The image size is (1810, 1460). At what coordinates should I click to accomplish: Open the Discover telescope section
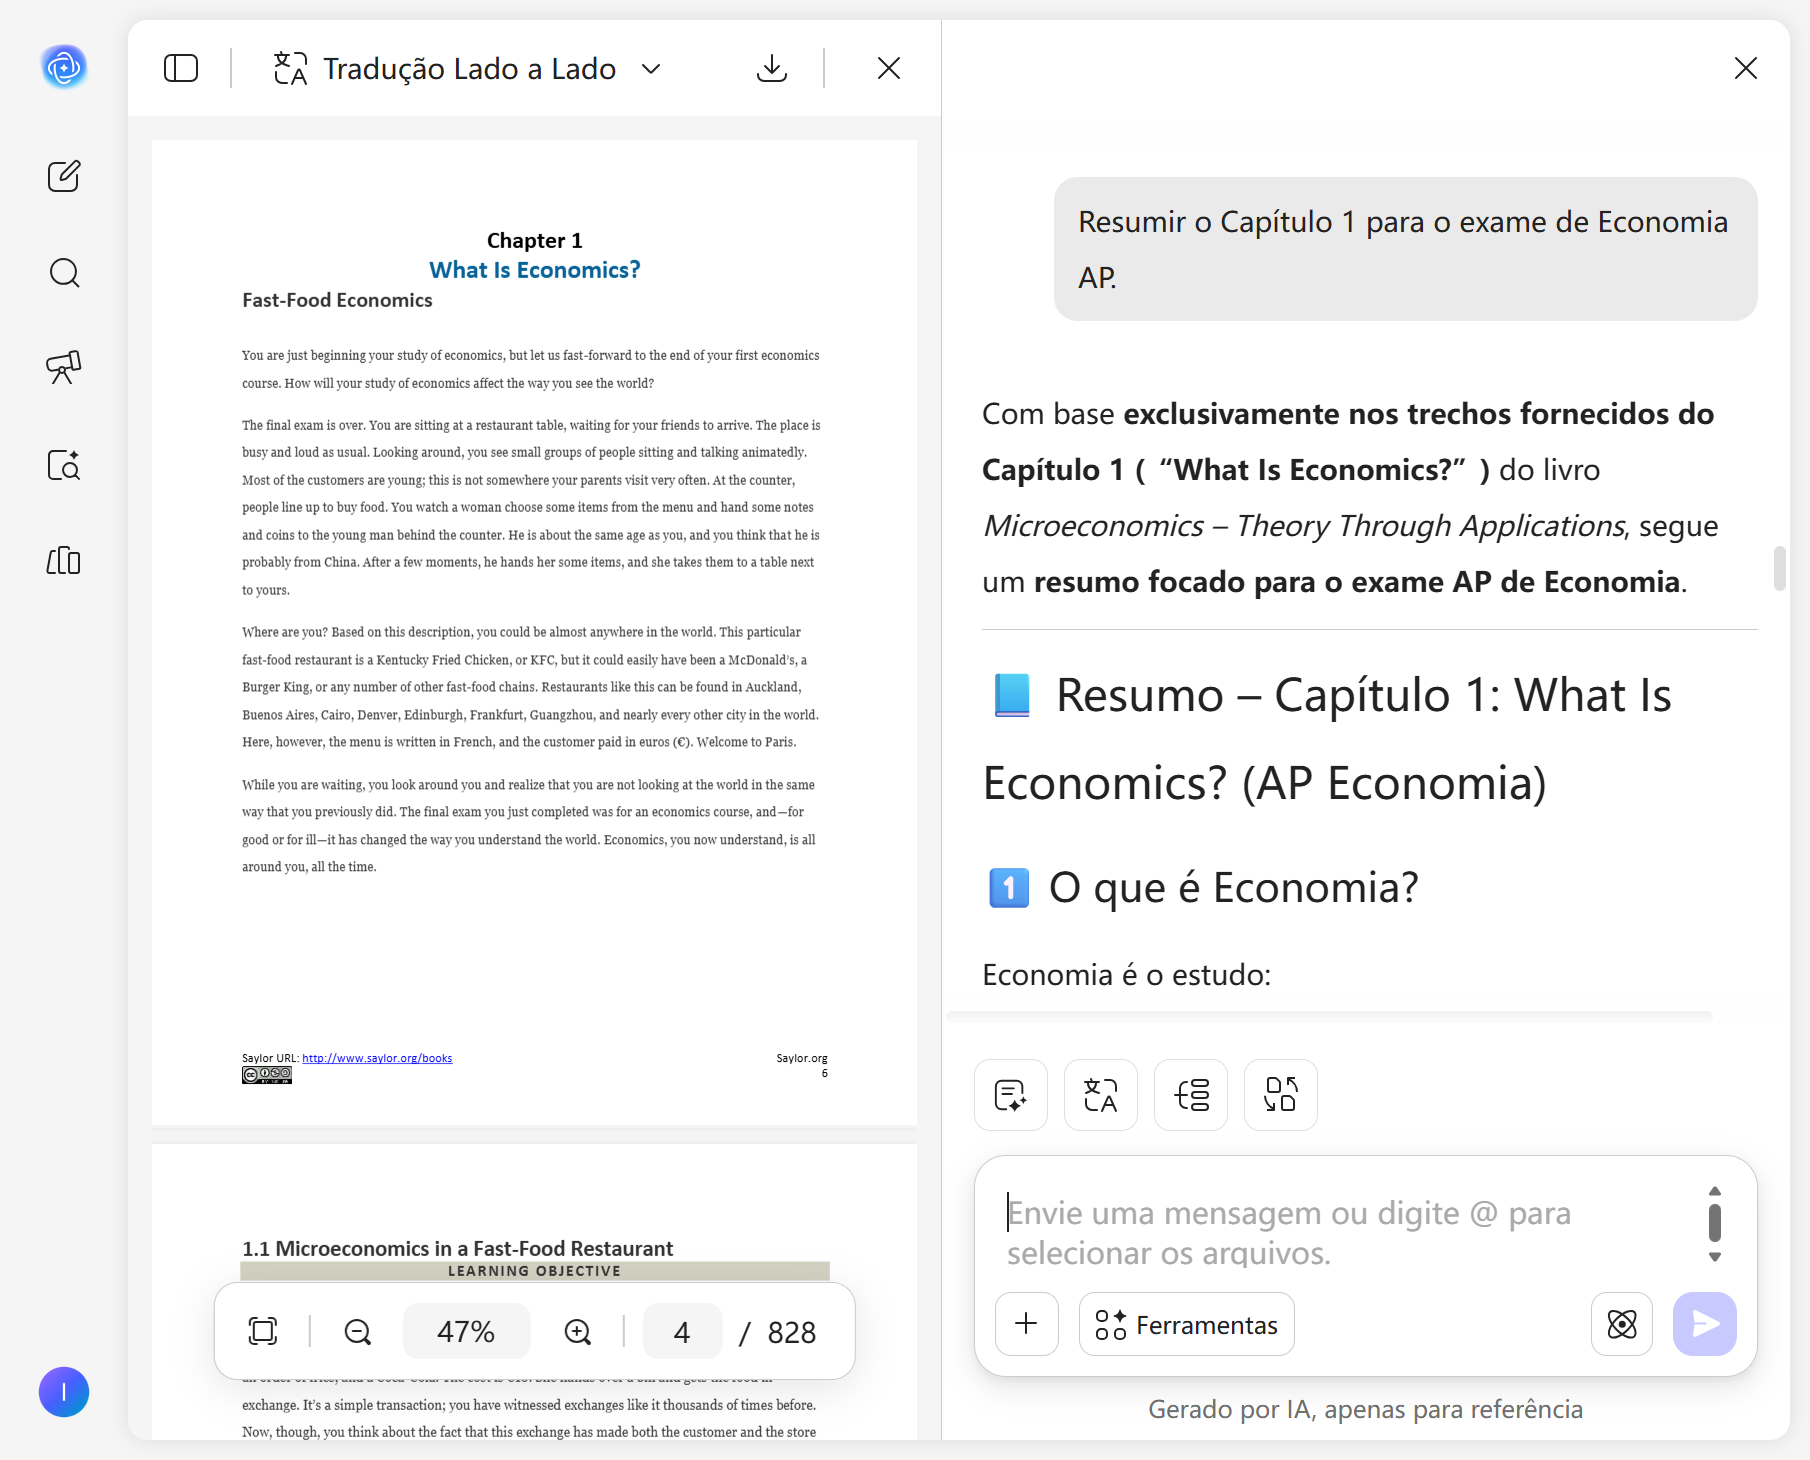point(63,368)
